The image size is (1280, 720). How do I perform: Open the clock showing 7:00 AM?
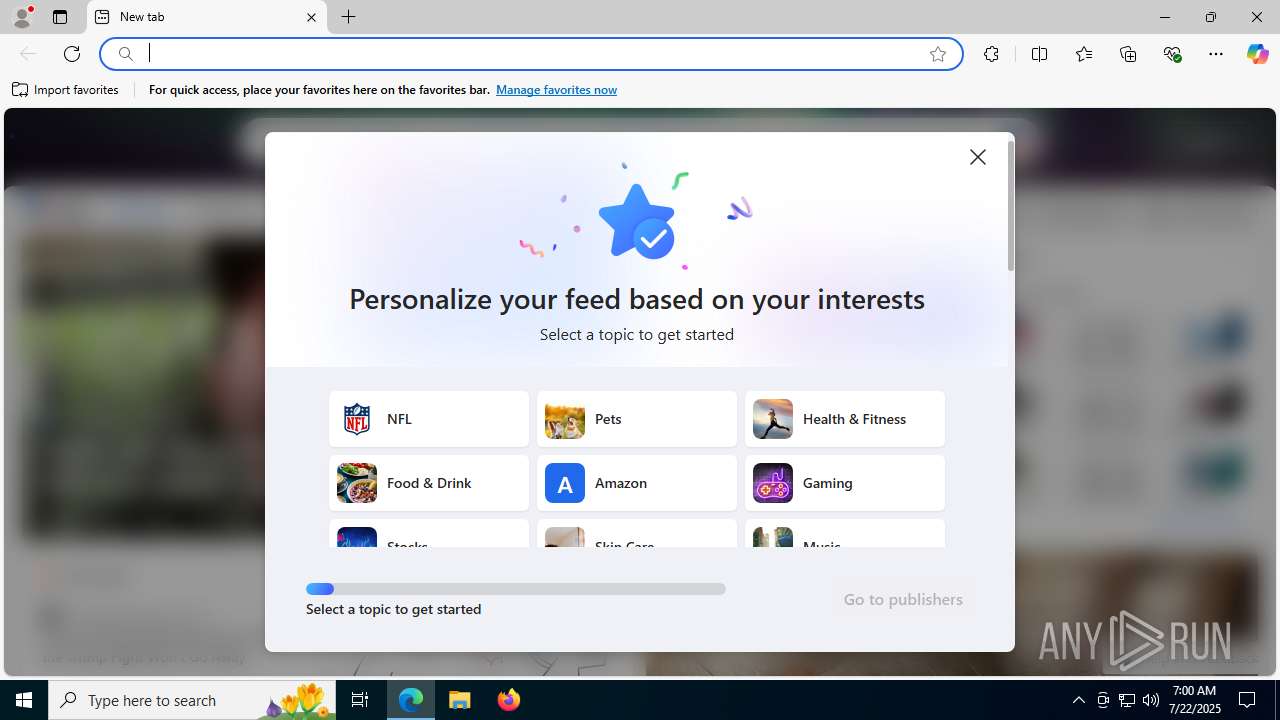pos(1195,700)
